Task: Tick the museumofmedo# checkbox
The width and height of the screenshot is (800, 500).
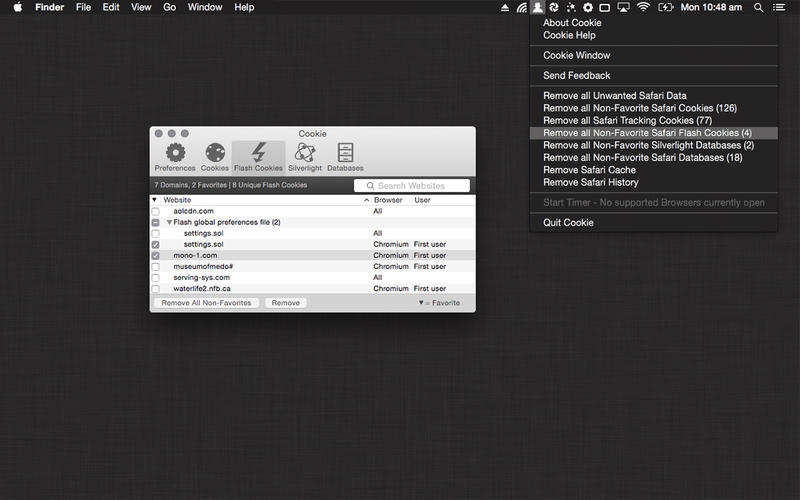Action: [x=156, y=267]
